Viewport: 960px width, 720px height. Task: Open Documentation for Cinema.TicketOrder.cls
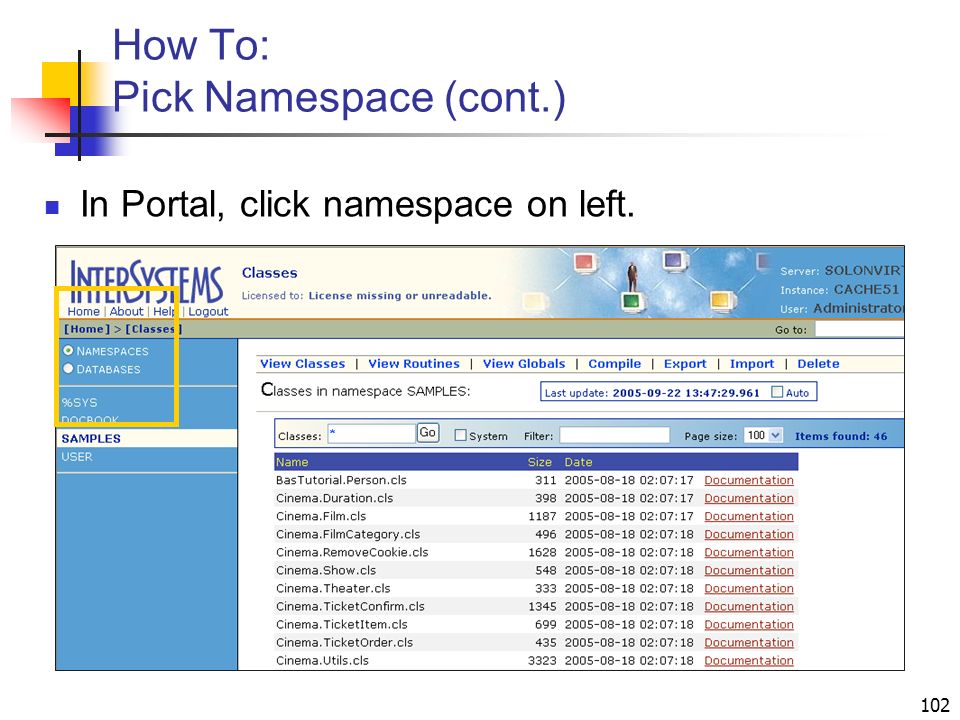(749, 643)
